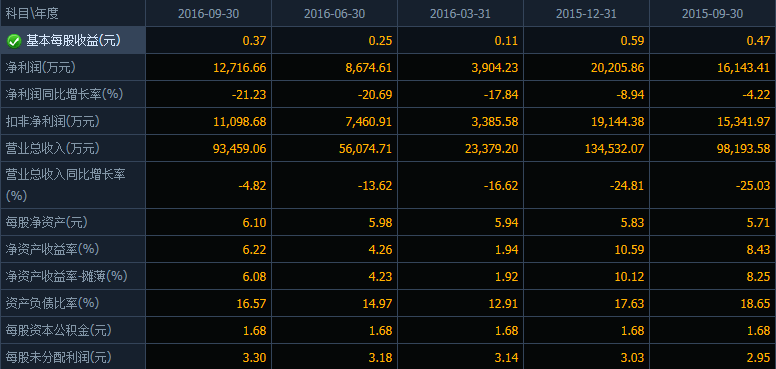Click the 2016-09-30 column header
The height and width of the screenshot is (369, 776).
(208, 13)
